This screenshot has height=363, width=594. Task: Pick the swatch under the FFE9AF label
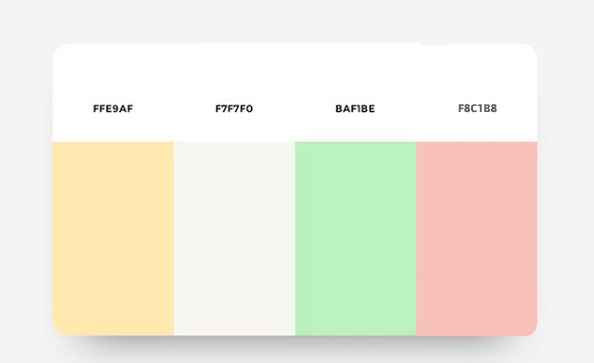113,239
